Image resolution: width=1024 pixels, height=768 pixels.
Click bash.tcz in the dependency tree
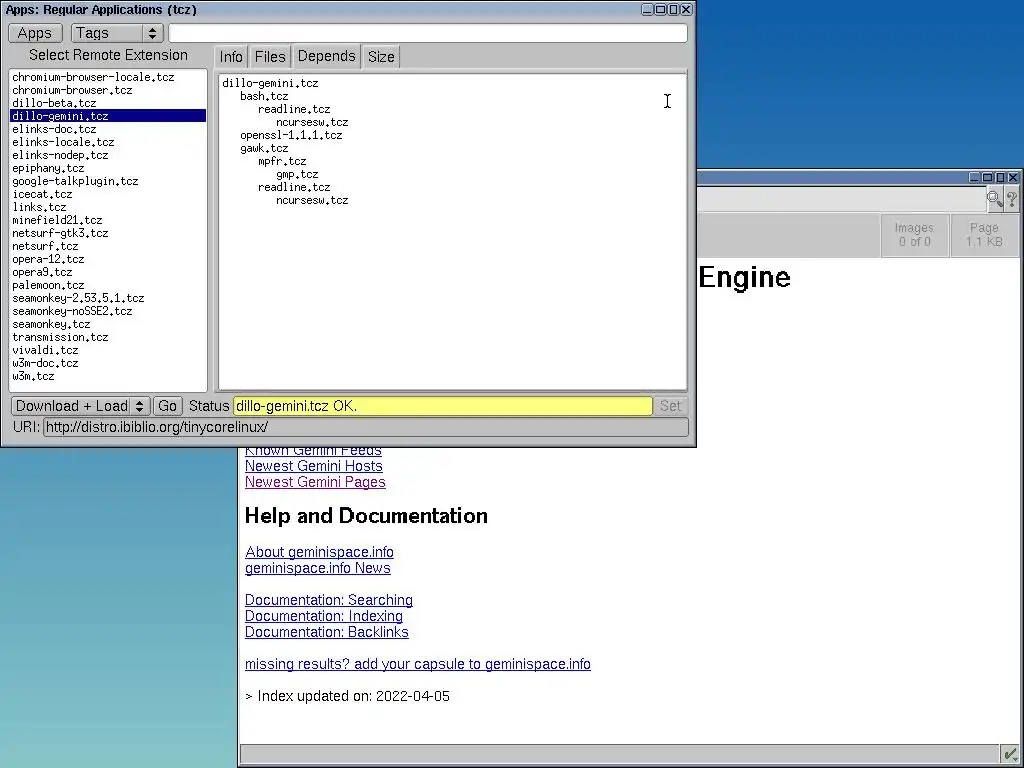(x=264, y=96)
